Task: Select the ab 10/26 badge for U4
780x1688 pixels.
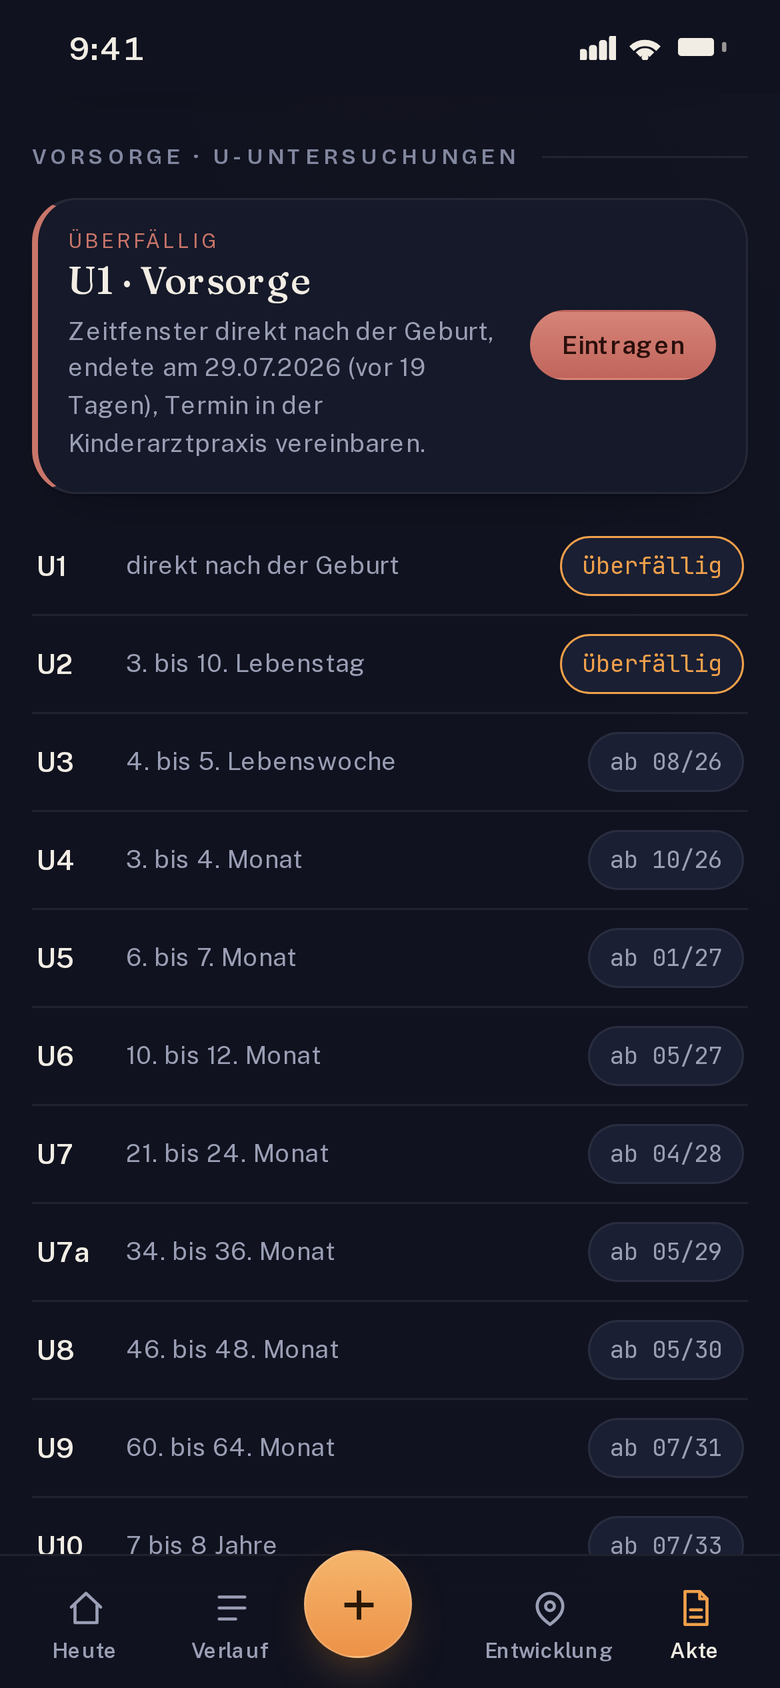Action: (x=666, y=860)
